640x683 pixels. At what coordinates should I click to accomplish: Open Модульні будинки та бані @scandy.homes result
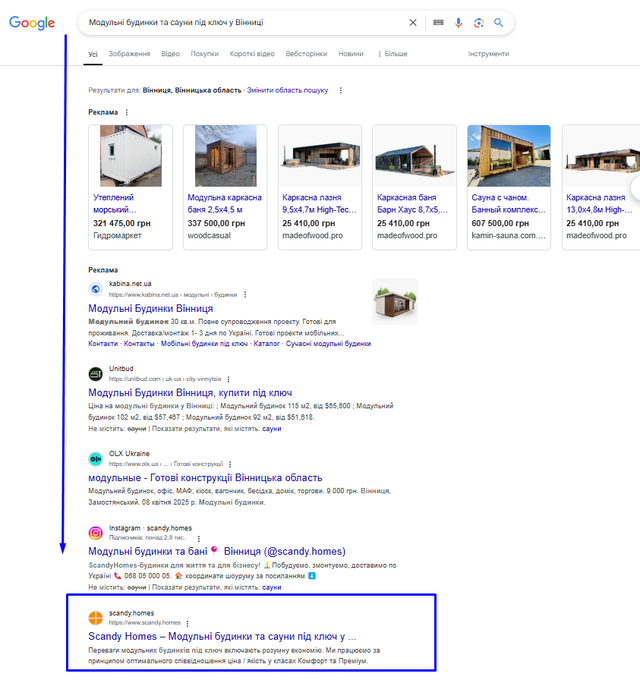coord(217,551)
